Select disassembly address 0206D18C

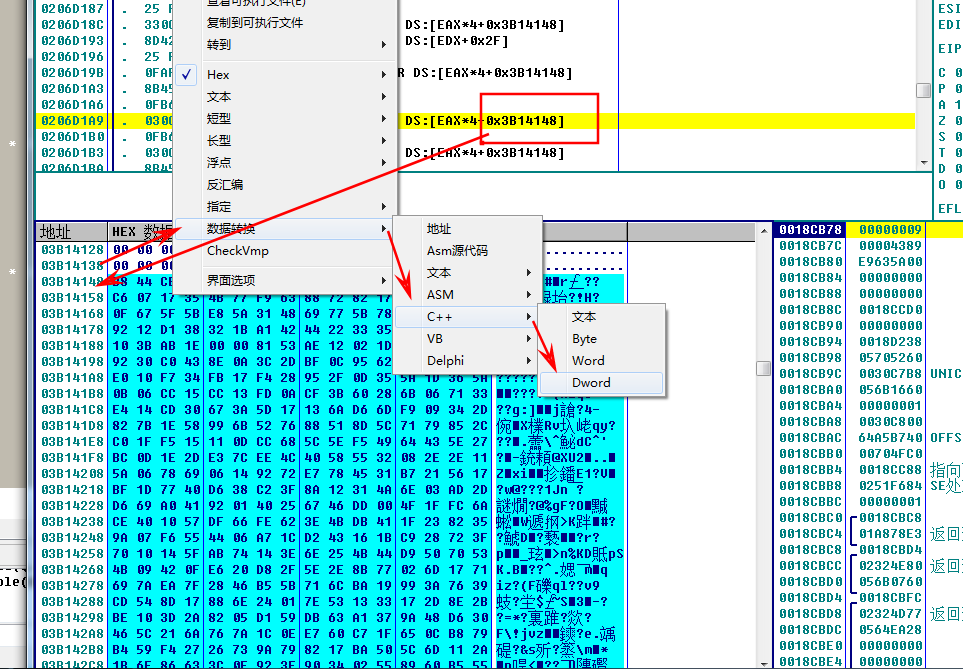72,25
